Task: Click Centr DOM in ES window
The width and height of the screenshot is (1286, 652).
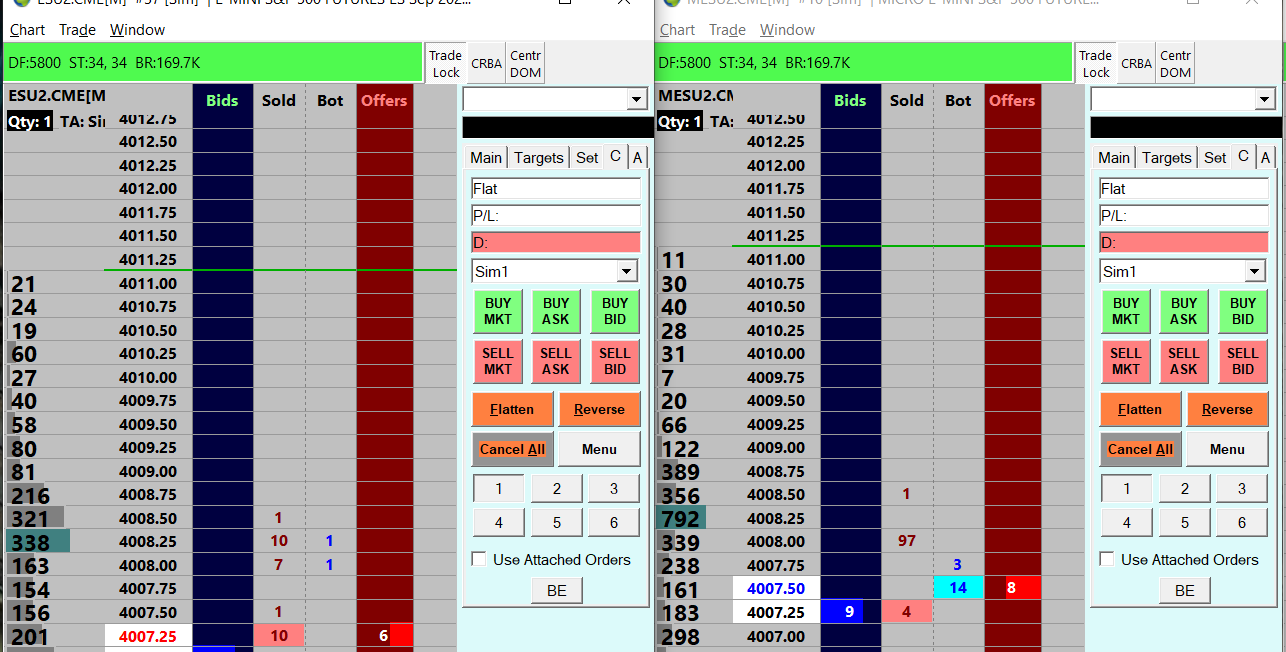Action: [x=525, y=63]
